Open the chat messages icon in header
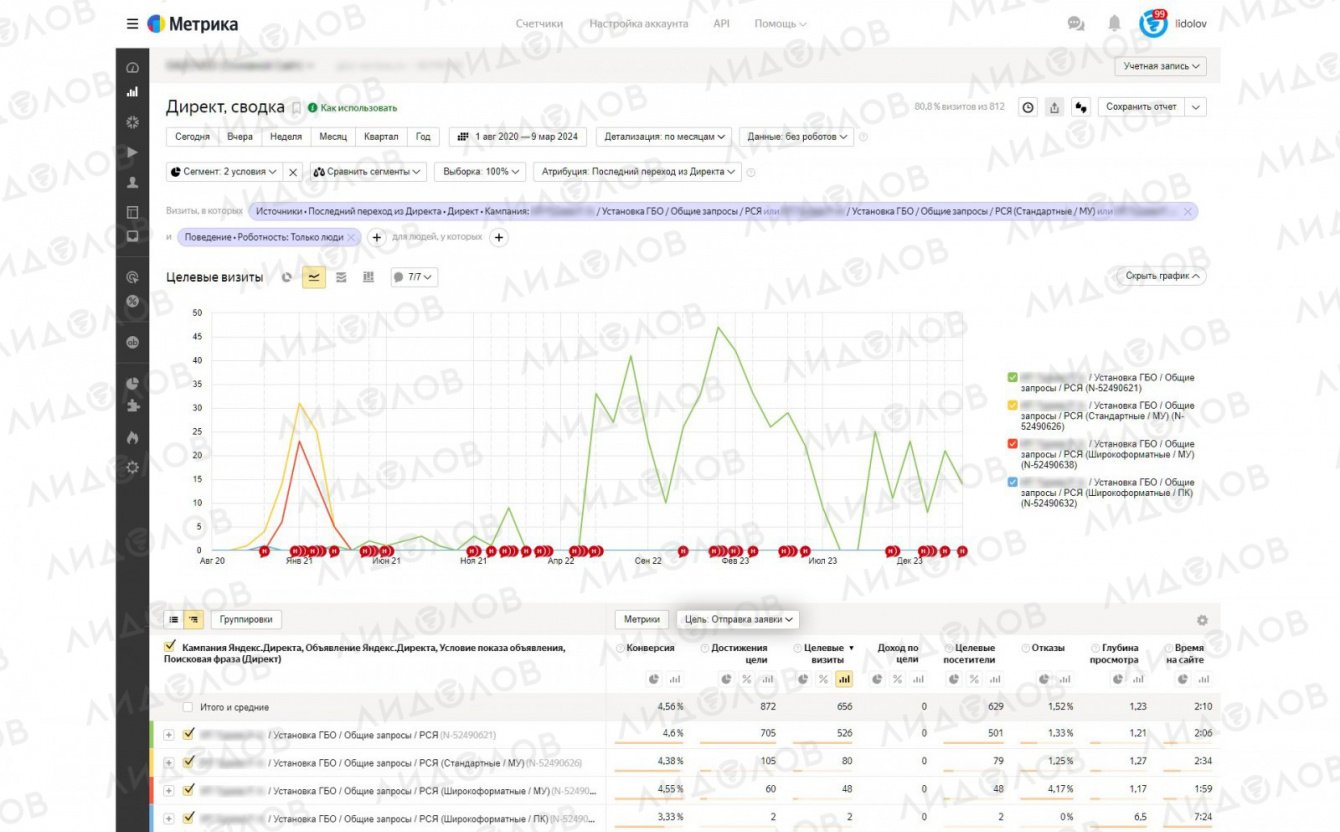1340x832 pixels. (1076, 23)
